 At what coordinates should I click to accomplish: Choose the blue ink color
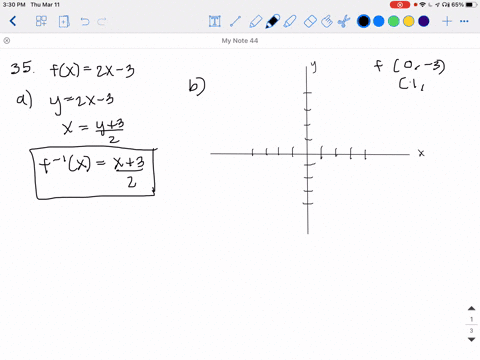[x=379, y=21]
